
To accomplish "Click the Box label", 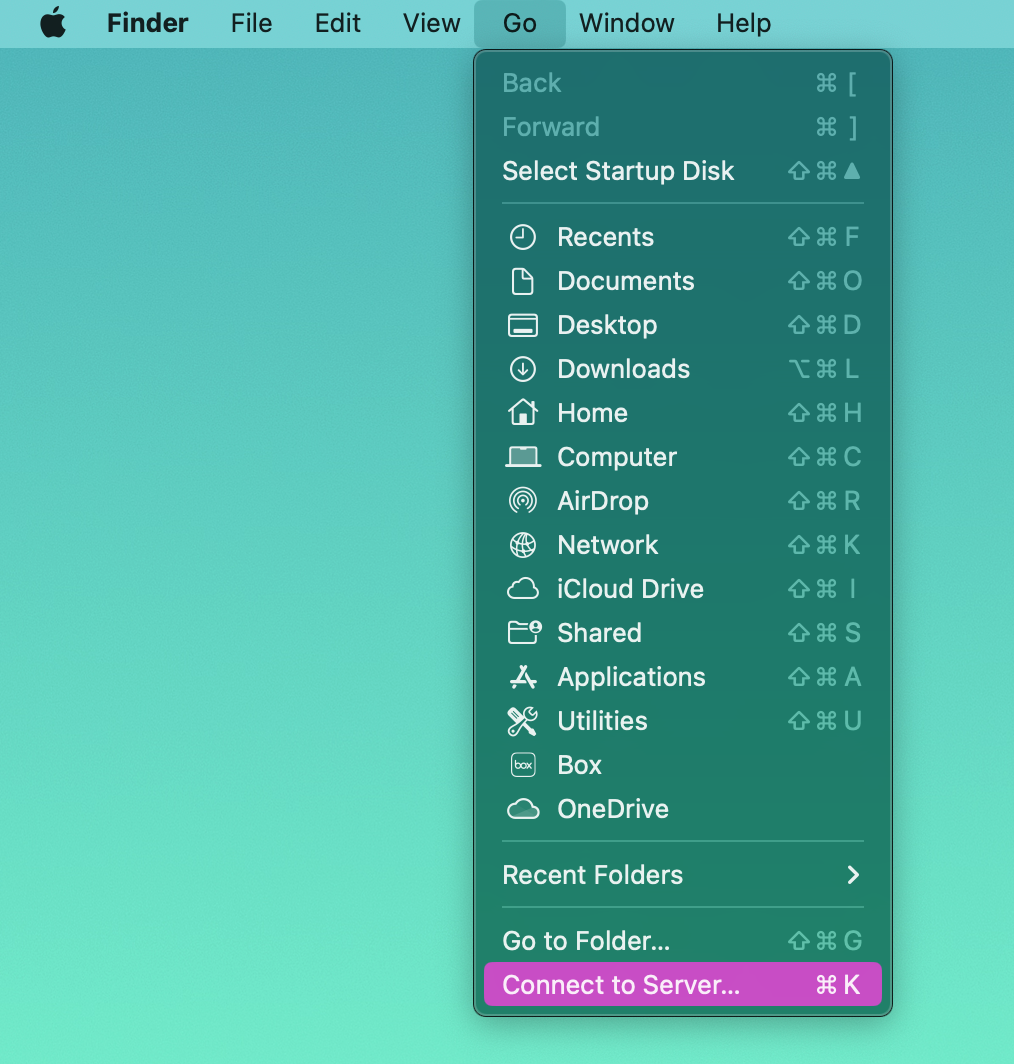I will point(580,765).
